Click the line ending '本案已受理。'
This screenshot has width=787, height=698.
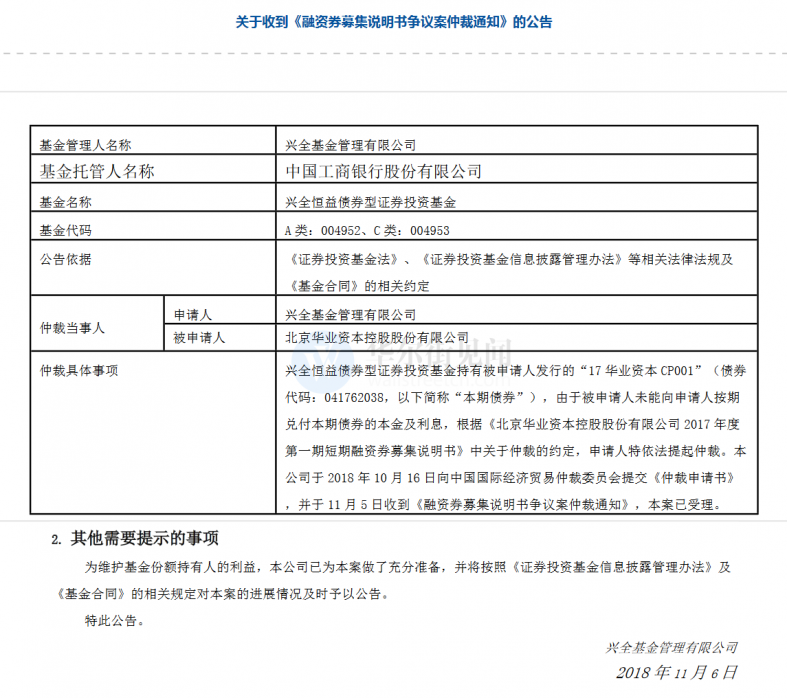(504, 505)
